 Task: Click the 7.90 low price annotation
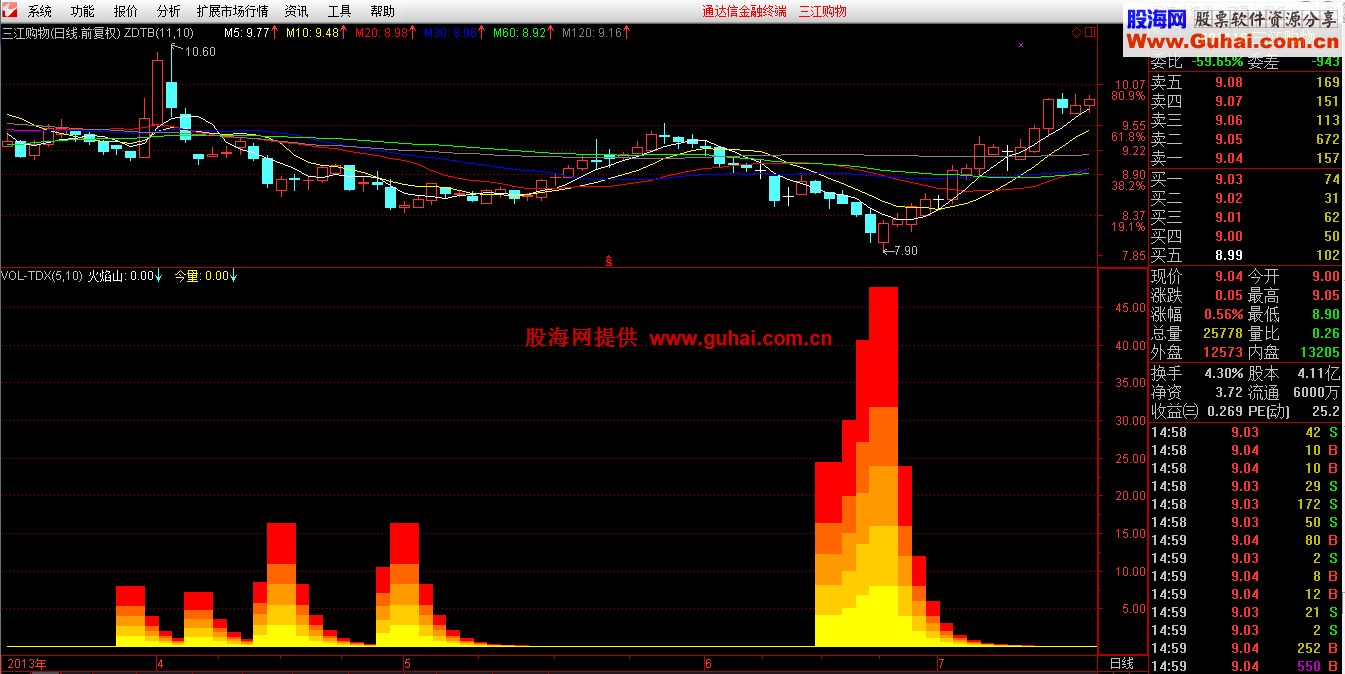(905, 250)
